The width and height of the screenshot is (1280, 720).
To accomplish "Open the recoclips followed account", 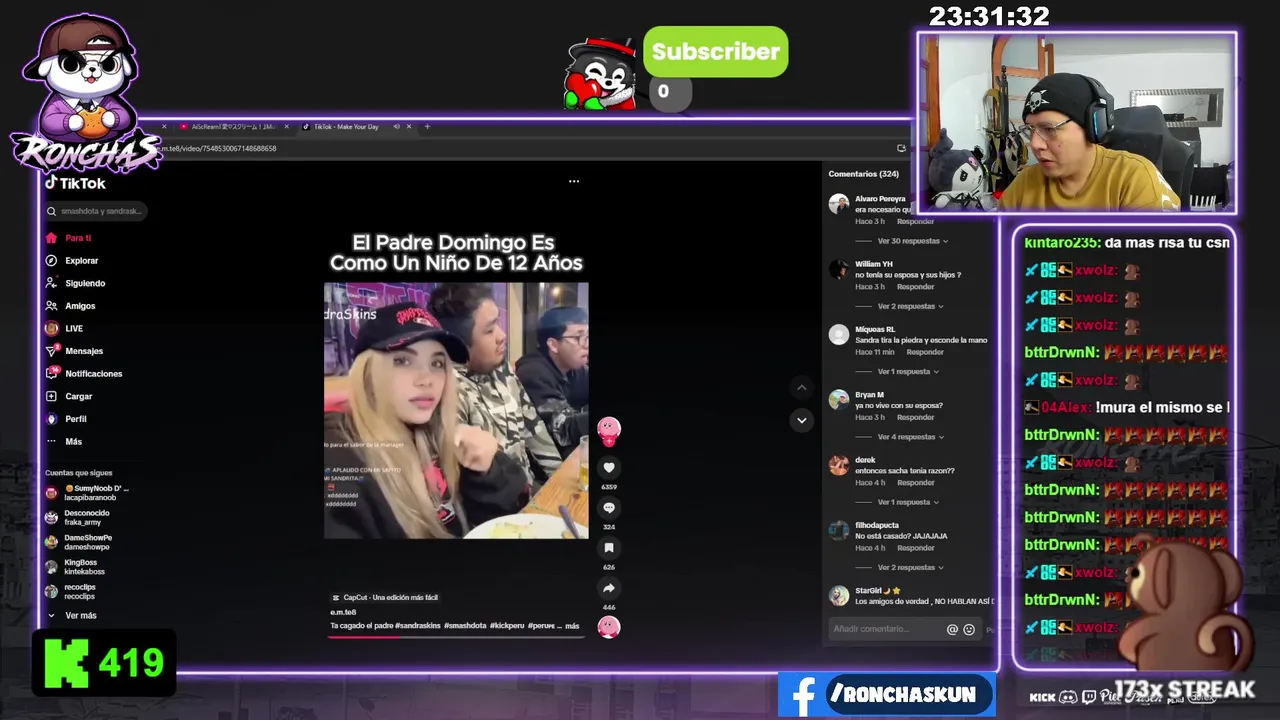I will 71,591.
